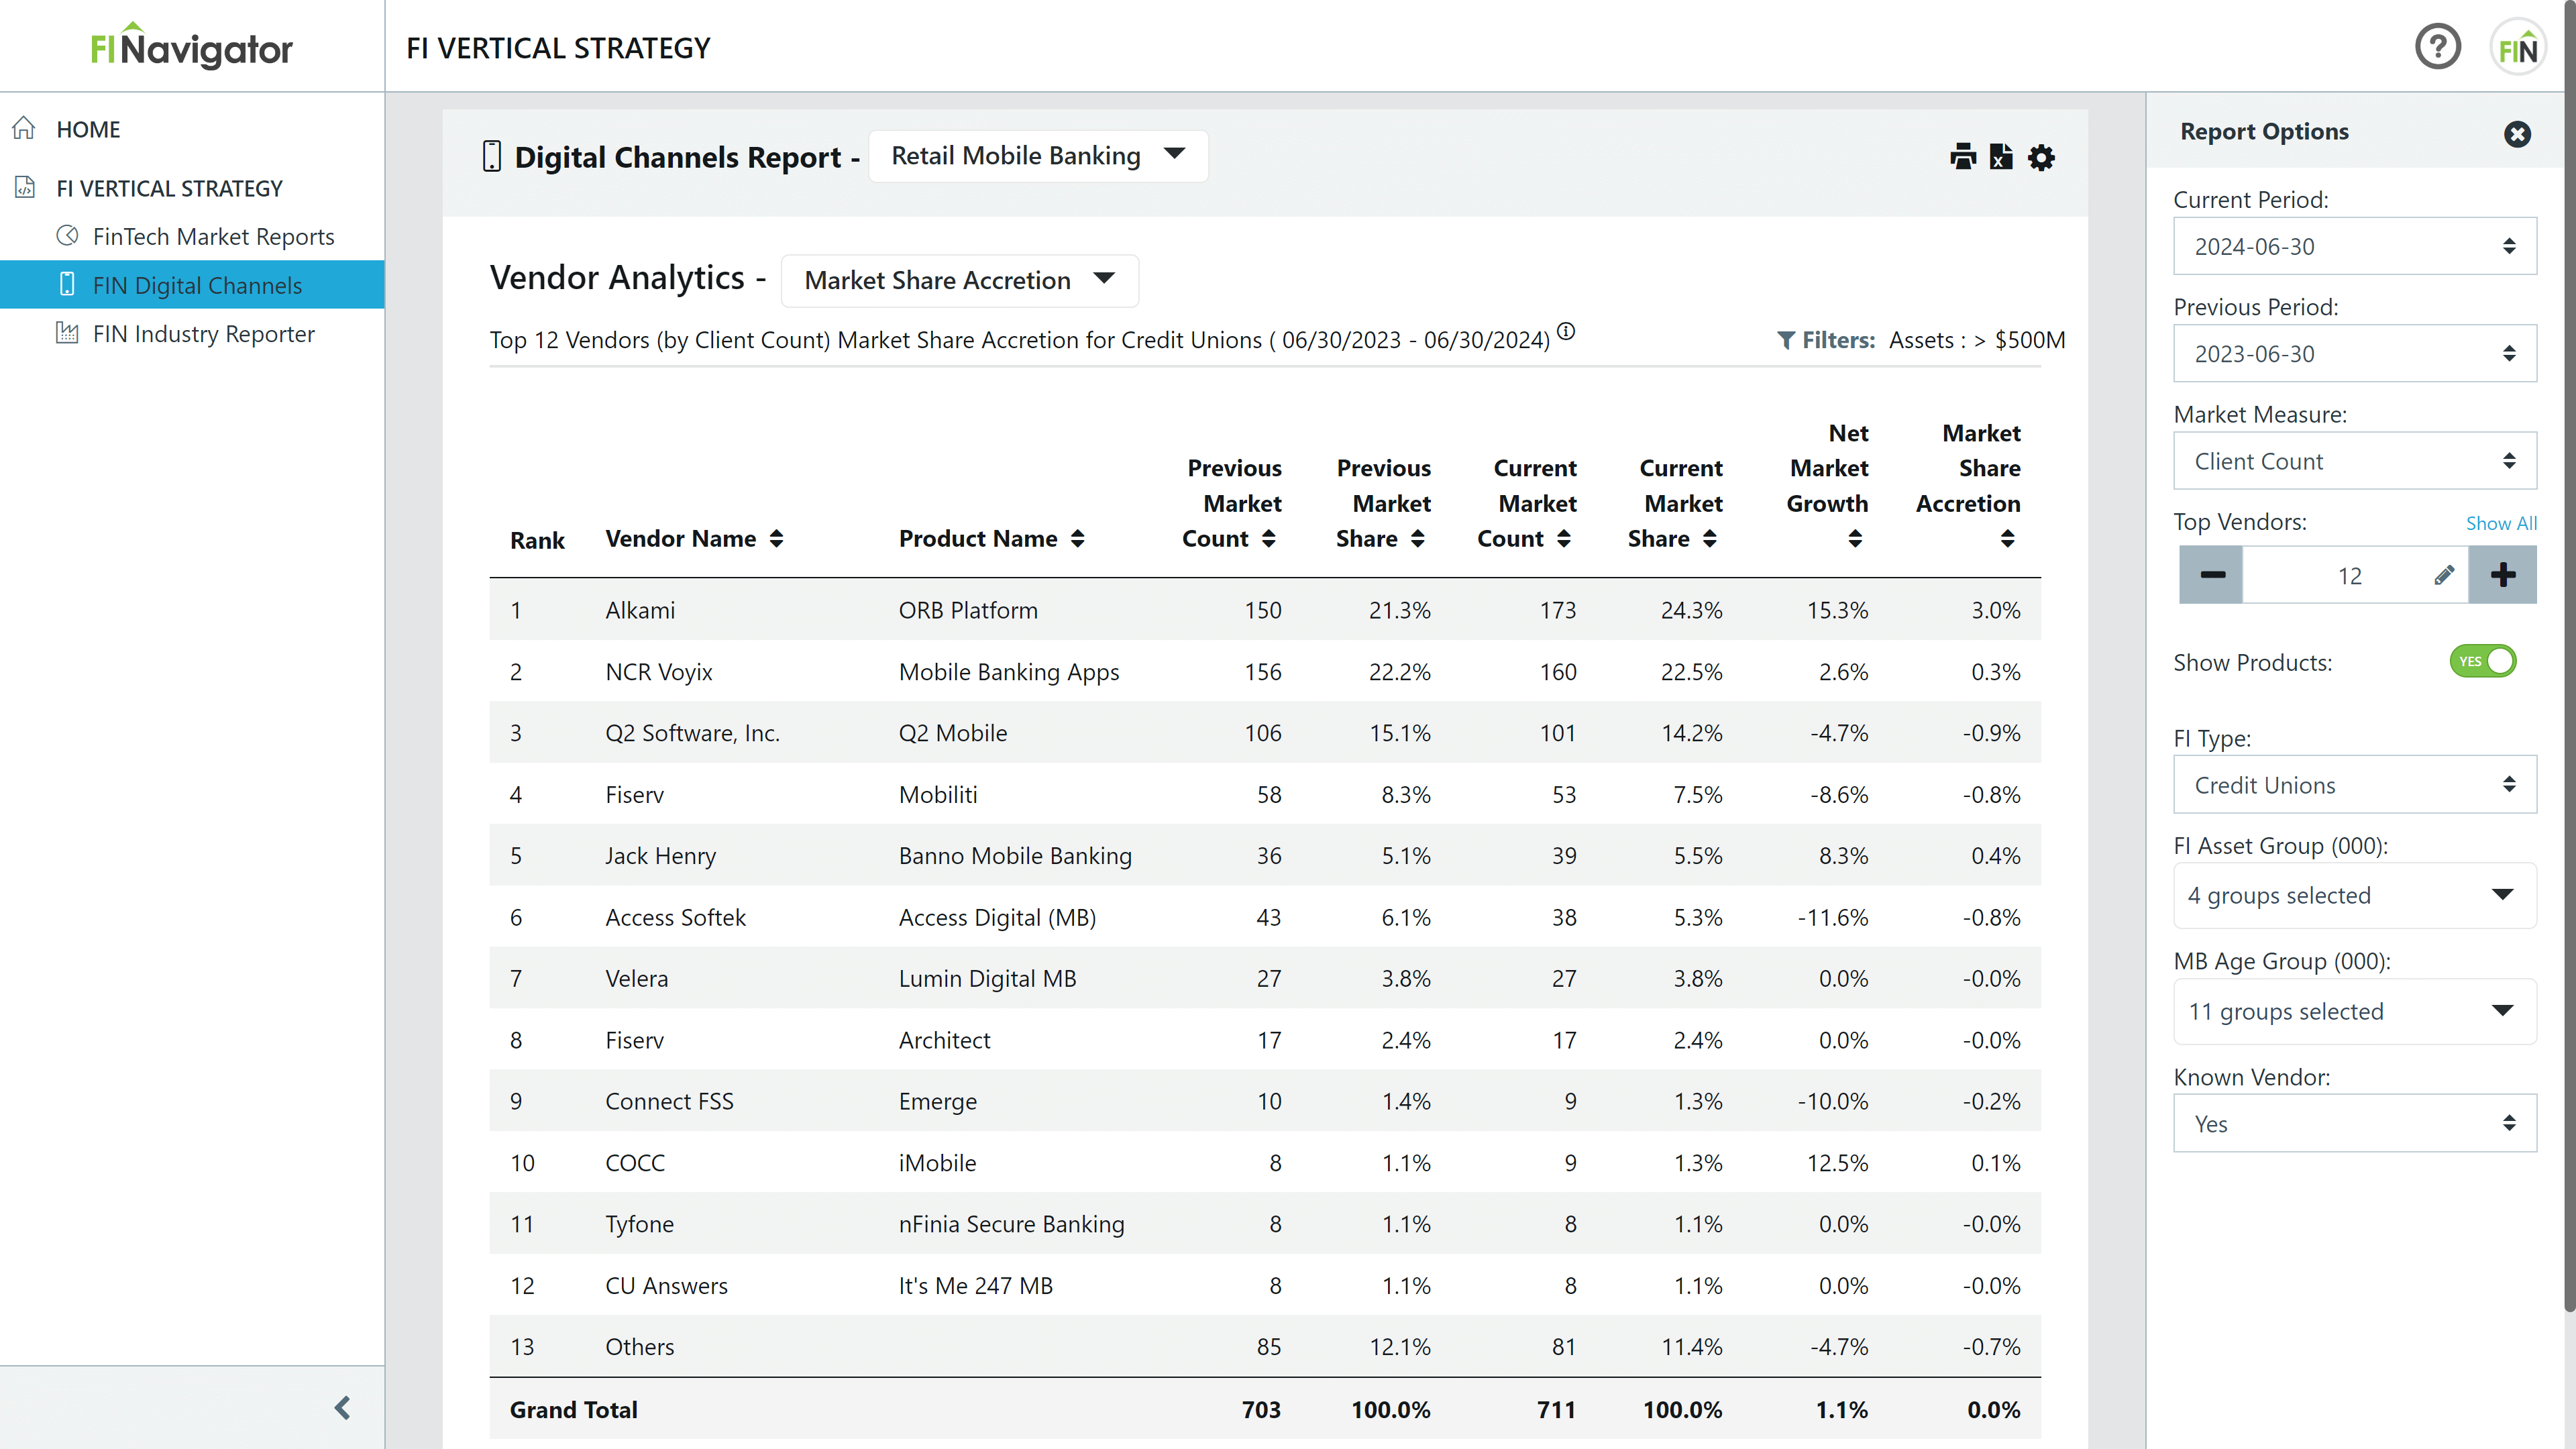Viewport: 2576px width, 1449px height.
Task: Click Assets > $500M filter text
Action: (x=1977, y=340)
